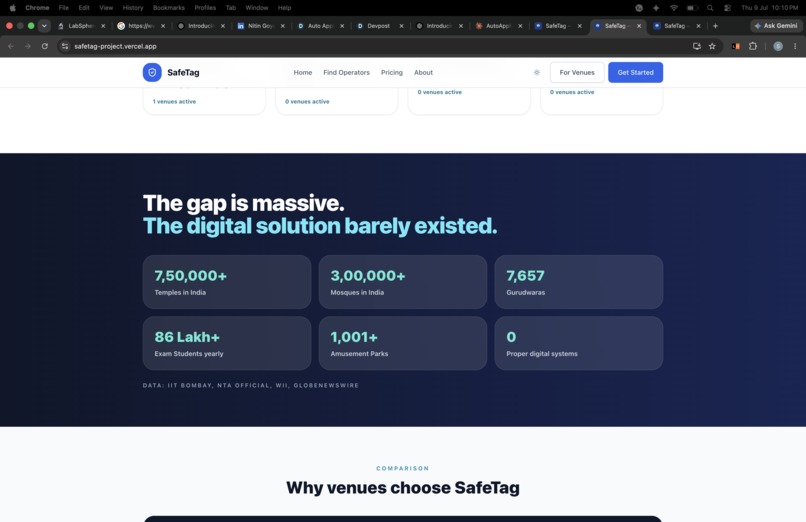
Task: Click the orange extension icon in toolbar
Action: 736,46
